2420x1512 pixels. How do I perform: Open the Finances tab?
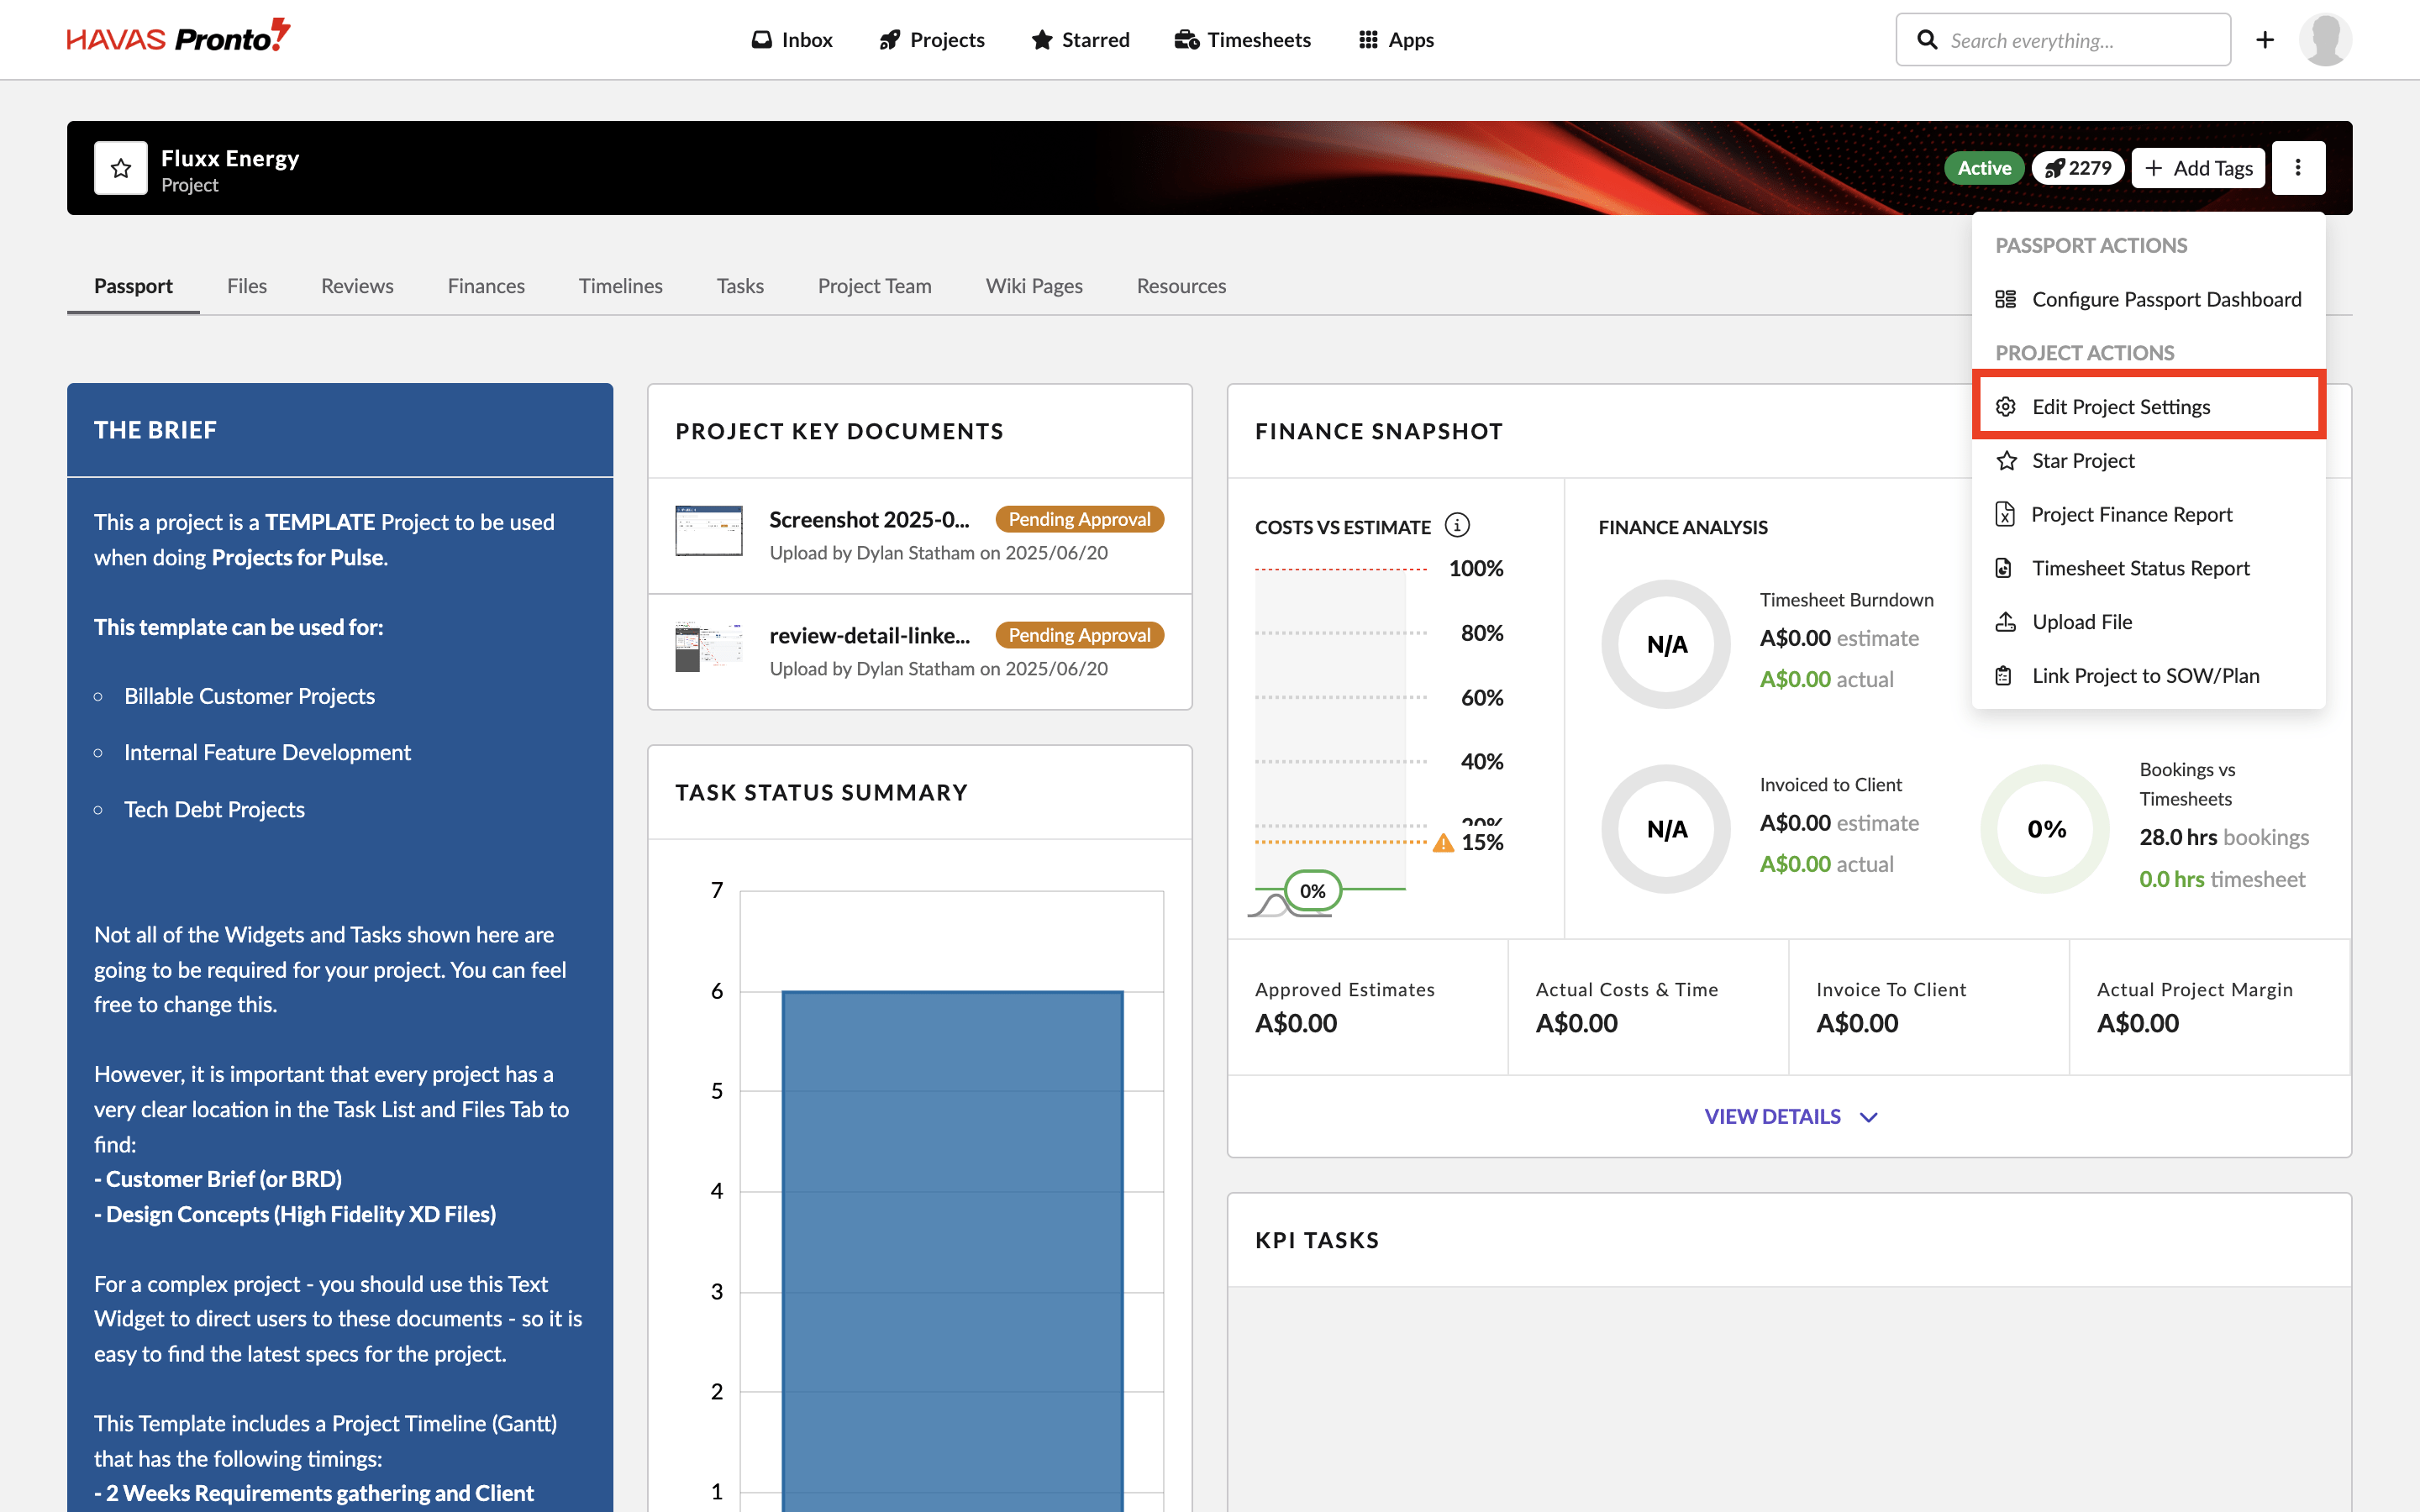pyautogui.click(x=486, y=286)
